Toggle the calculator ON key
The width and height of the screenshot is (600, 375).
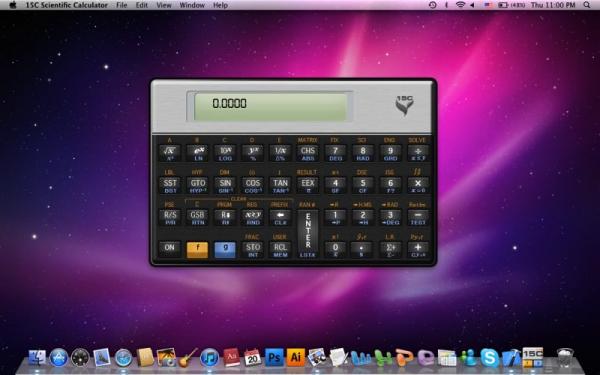170,248
